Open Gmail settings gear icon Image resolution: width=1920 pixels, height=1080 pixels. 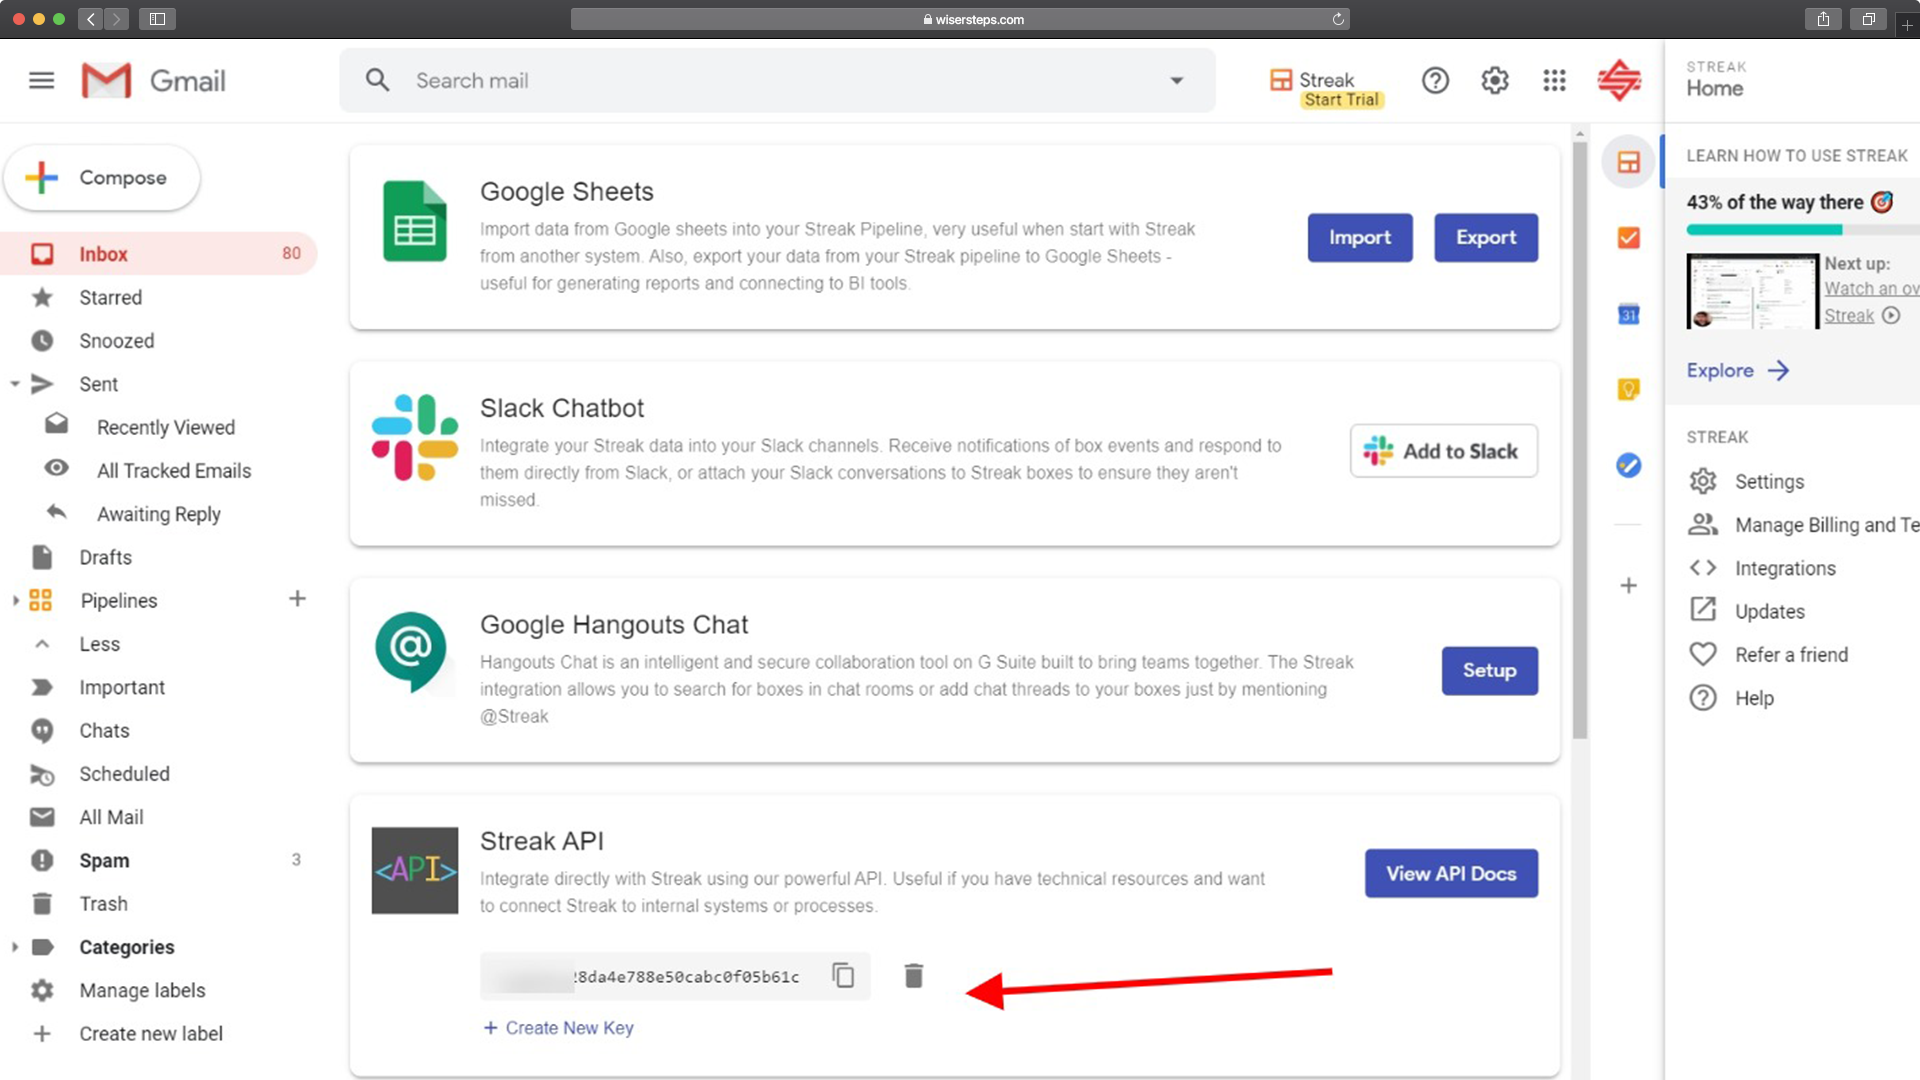pyautogui.click(x=1495, y=81)
